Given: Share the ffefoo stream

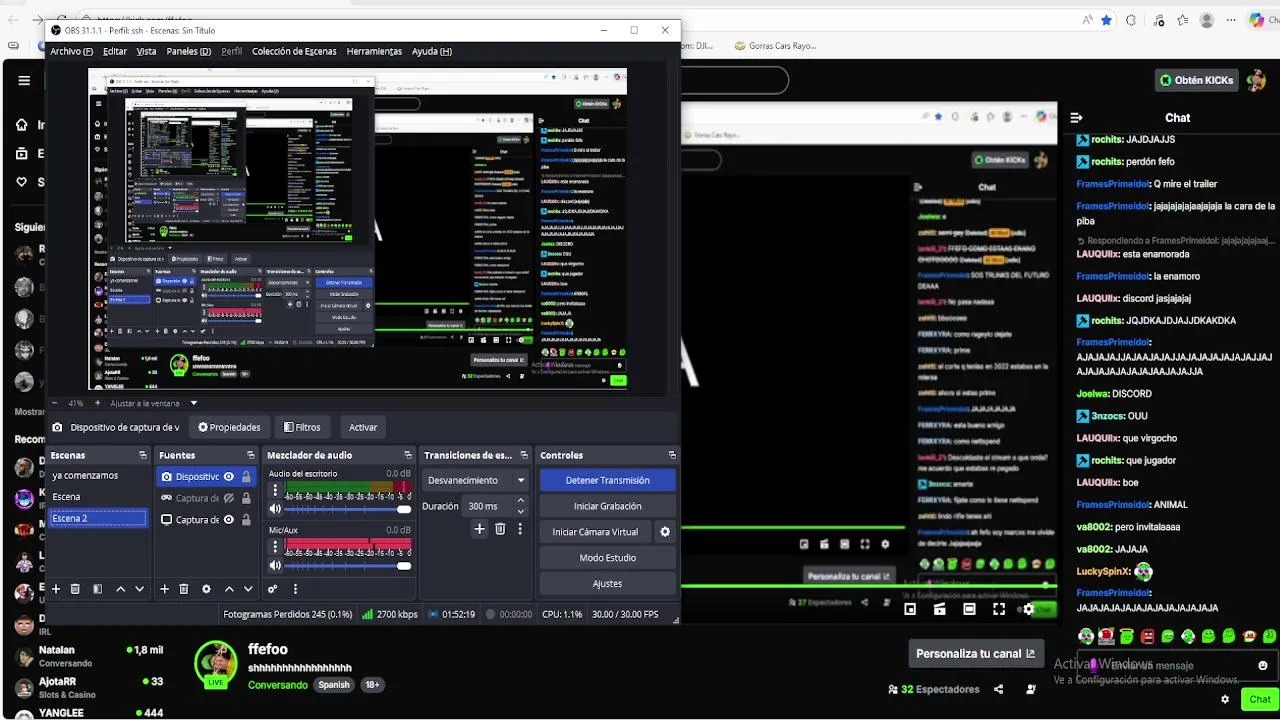Looking at the screenshot, I should click(998, 689).
